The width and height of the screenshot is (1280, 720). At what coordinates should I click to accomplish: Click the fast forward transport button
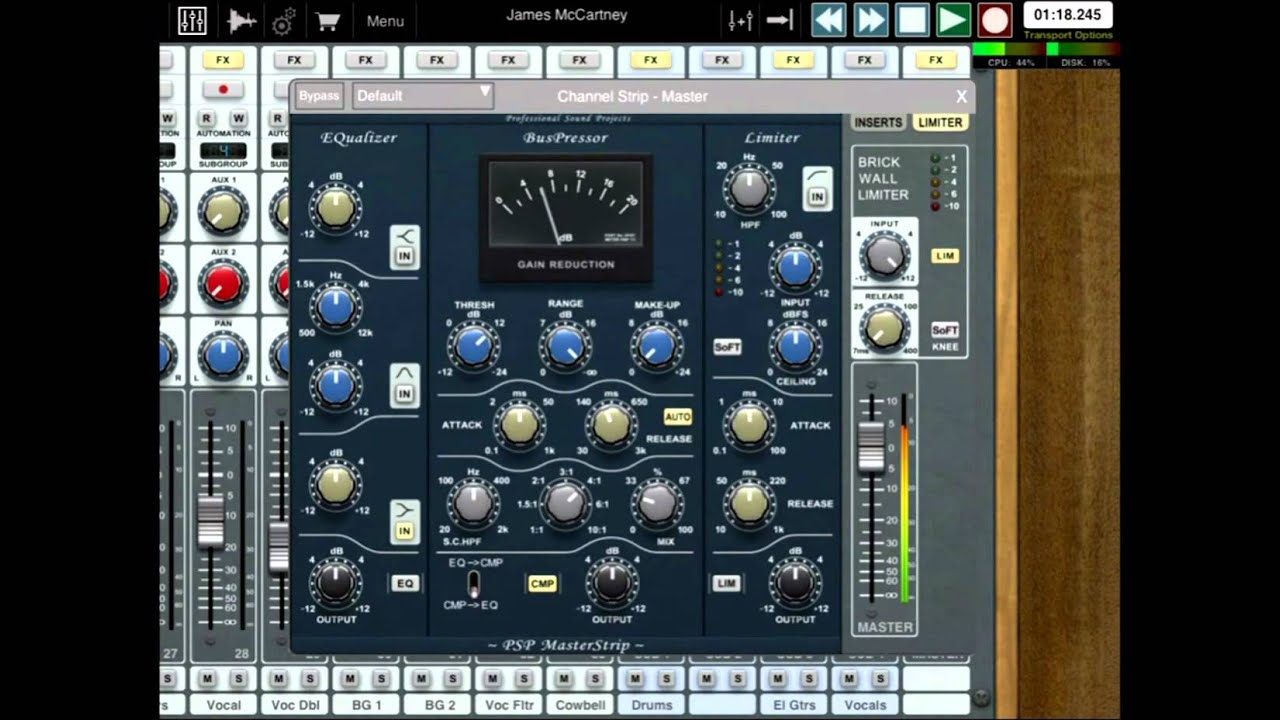(870, 20)
